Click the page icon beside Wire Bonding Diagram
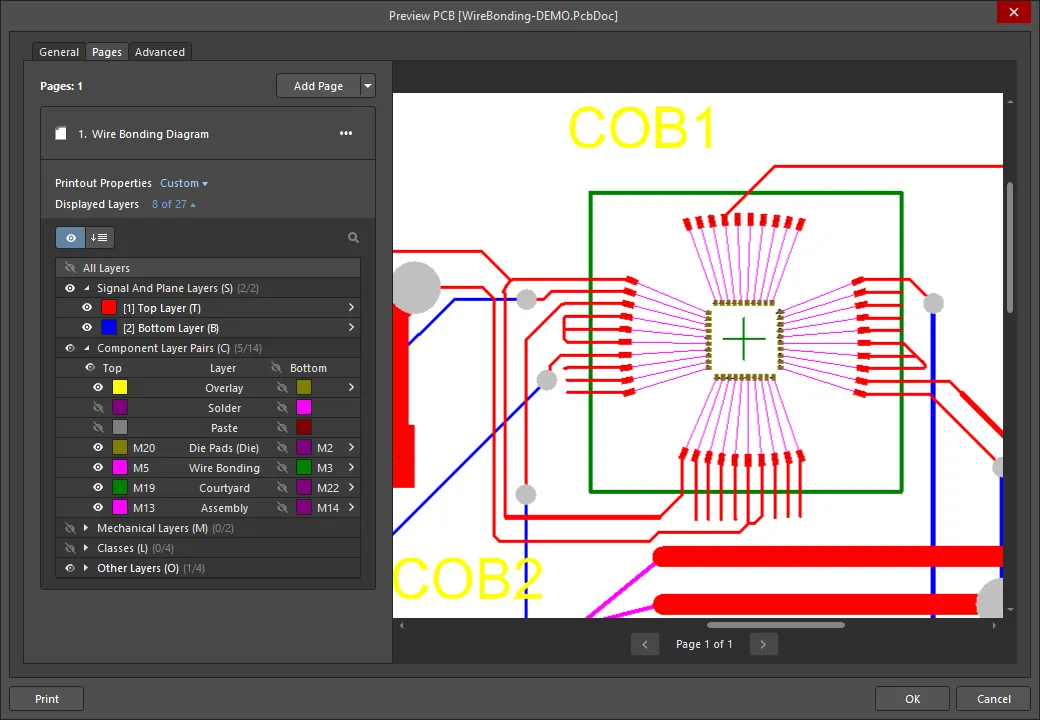The width and height of the screenshot is (1040, 720). (x=61, y=134)
